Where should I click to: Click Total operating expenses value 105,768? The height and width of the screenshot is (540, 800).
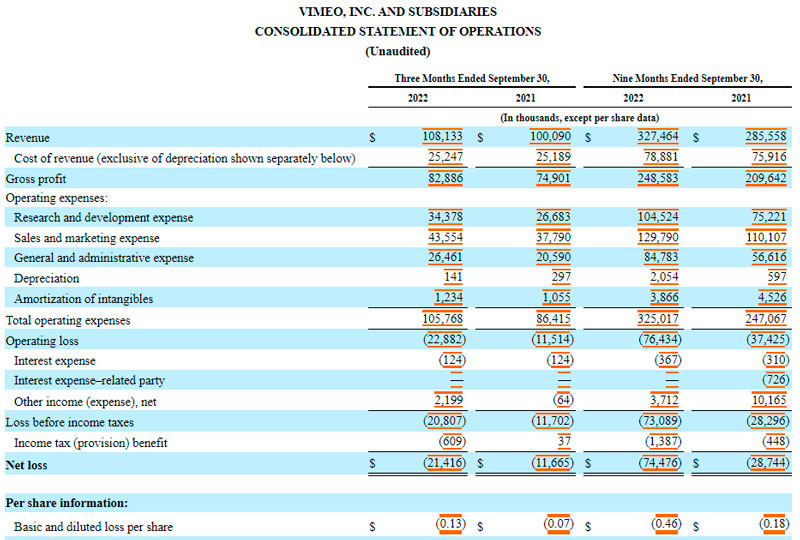pos(442,318)
